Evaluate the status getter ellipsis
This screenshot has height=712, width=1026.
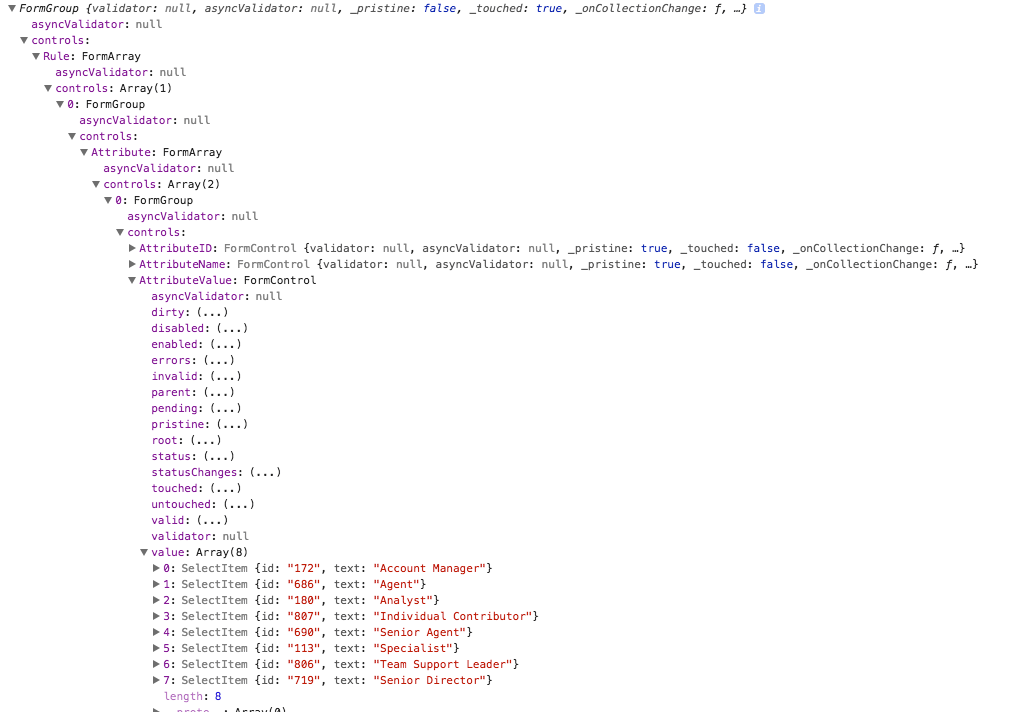tap(219, 456)
